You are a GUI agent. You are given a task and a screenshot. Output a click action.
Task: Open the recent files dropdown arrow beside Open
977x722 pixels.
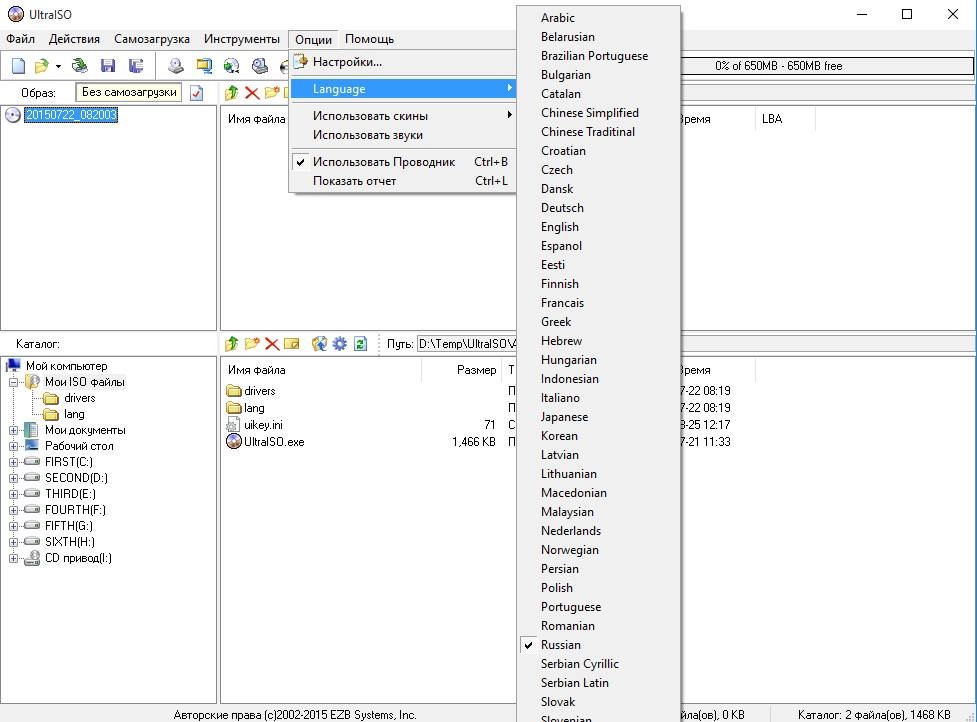coord(58,66)
